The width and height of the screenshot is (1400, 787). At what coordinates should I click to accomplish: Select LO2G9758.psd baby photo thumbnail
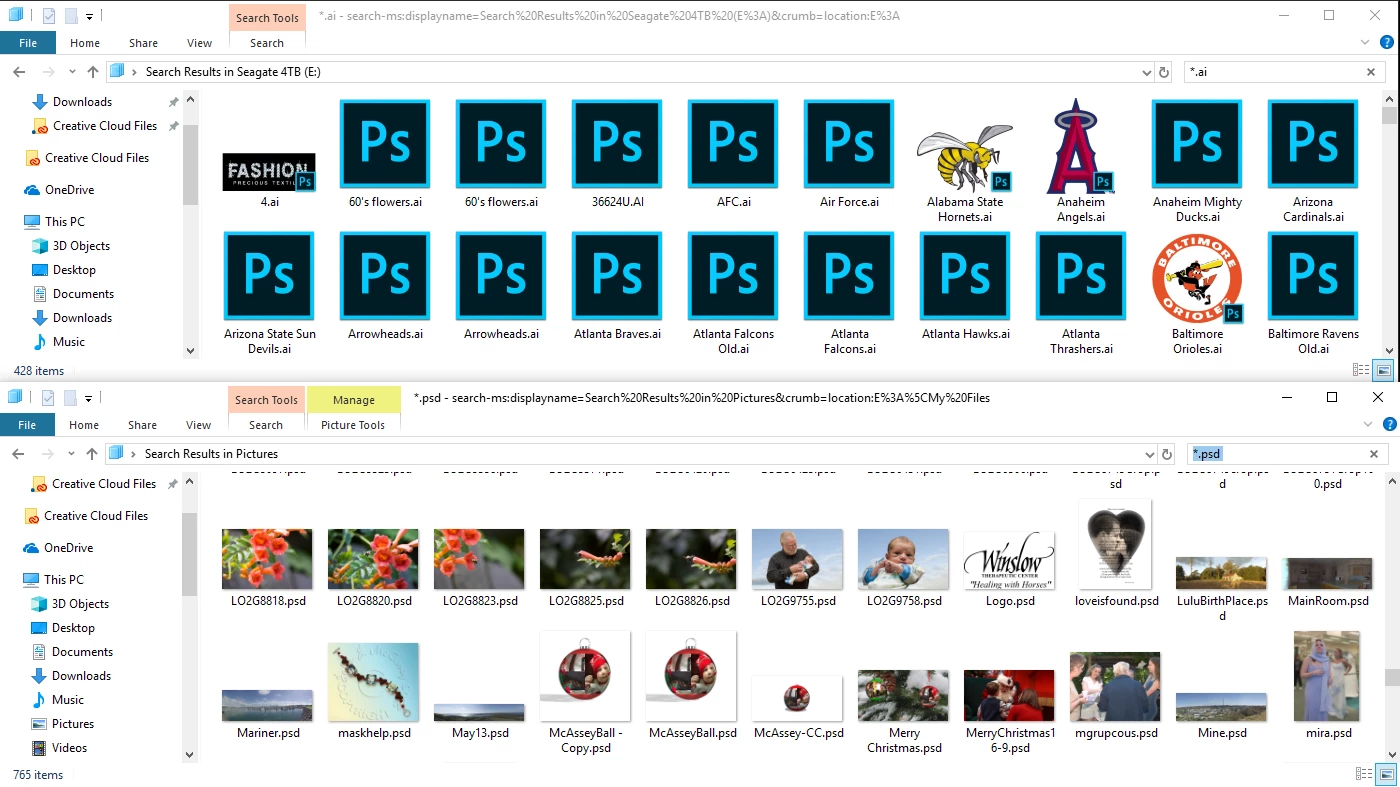[x=904, y=560]
